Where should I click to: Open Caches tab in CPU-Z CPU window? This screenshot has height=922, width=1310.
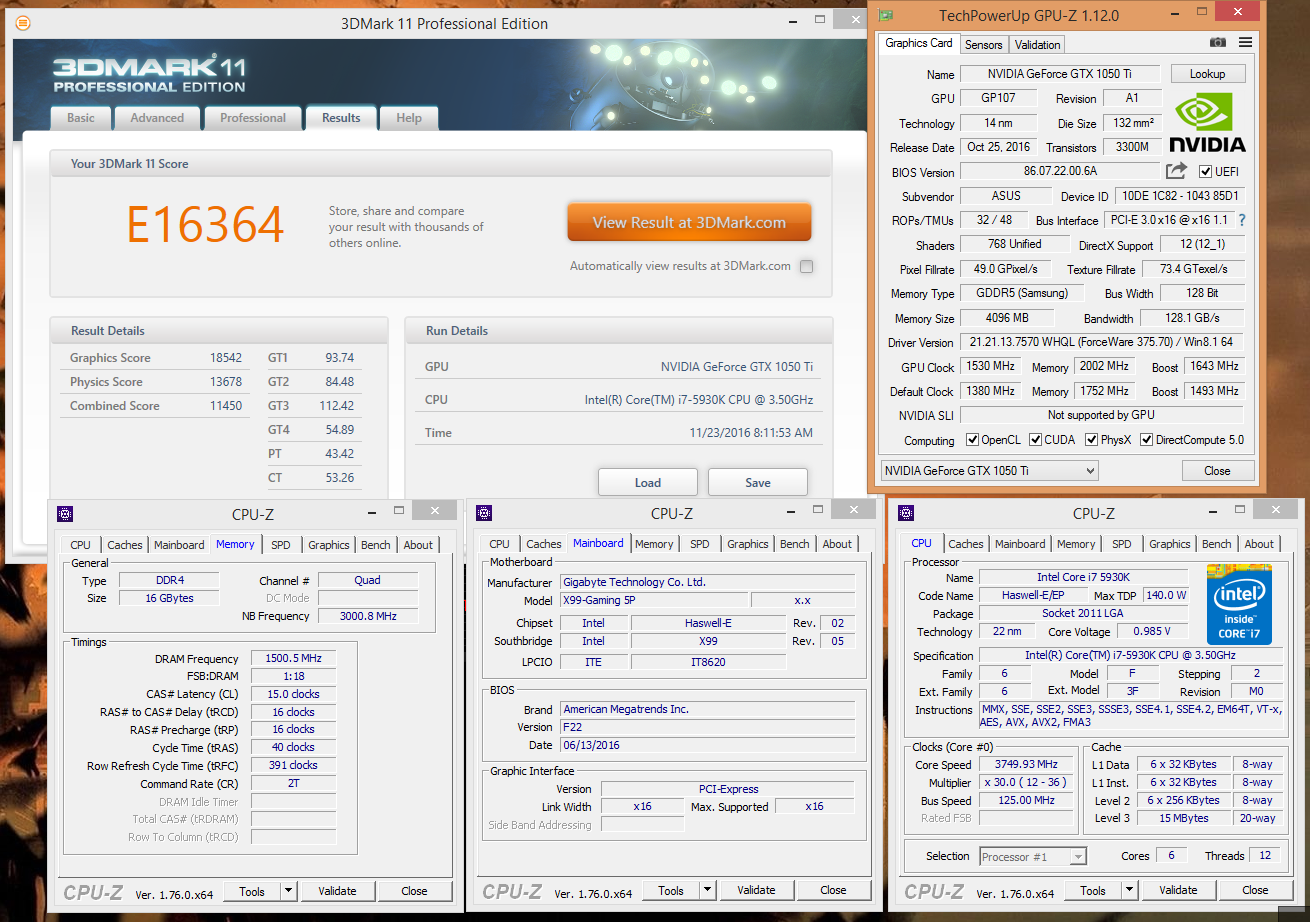(x=966, y=545)
